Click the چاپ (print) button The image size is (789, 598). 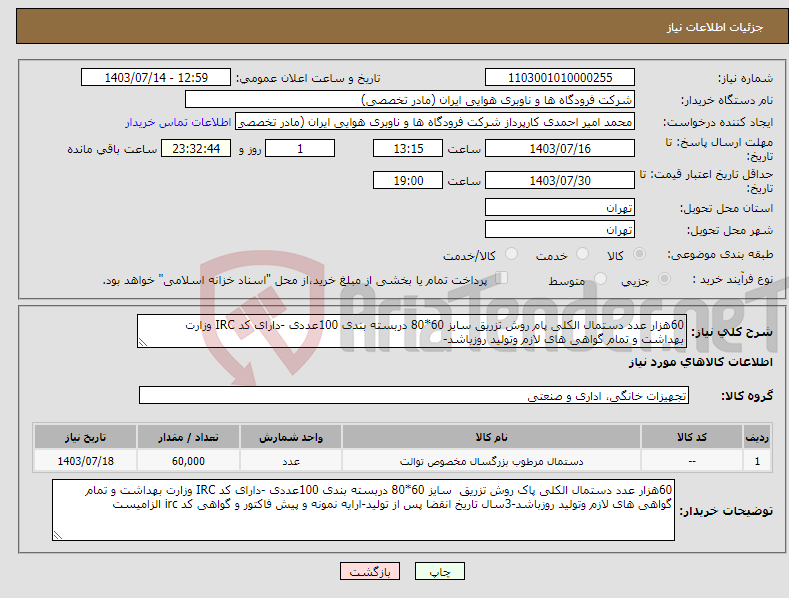click(x=439, y=571)
